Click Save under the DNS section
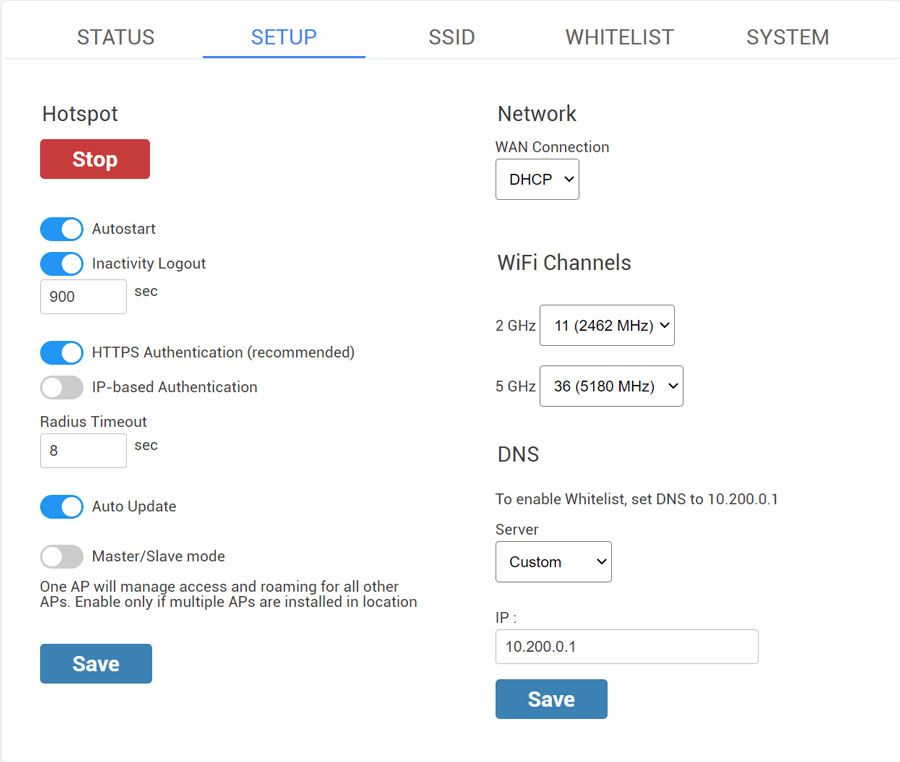 point(551,699)
